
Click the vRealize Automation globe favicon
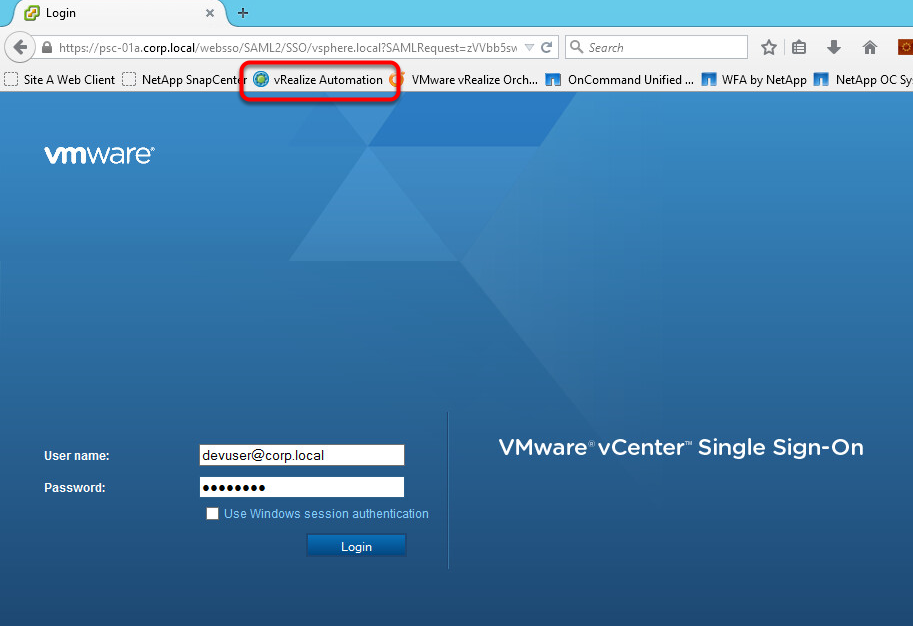click(261, 80)
